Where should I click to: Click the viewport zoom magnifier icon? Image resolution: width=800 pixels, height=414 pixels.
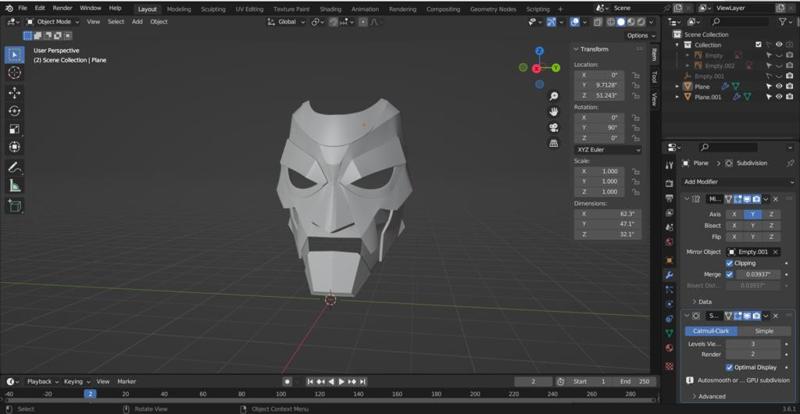pos(554,96)
